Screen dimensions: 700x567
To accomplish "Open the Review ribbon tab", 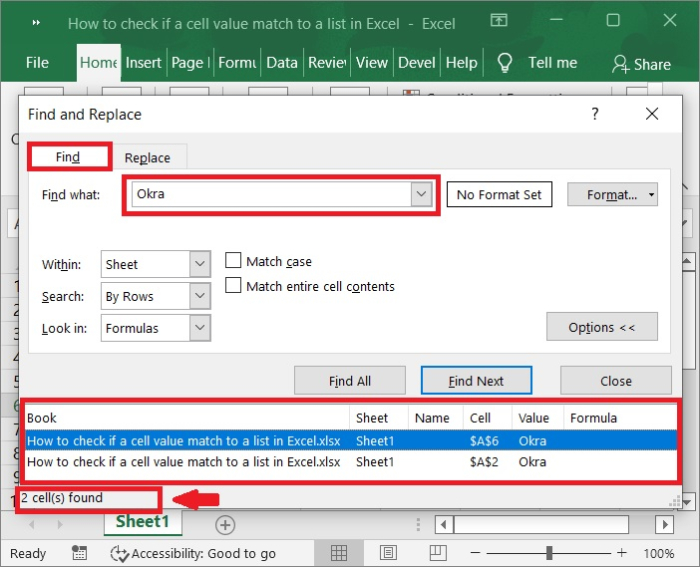I will click(327, 63).
